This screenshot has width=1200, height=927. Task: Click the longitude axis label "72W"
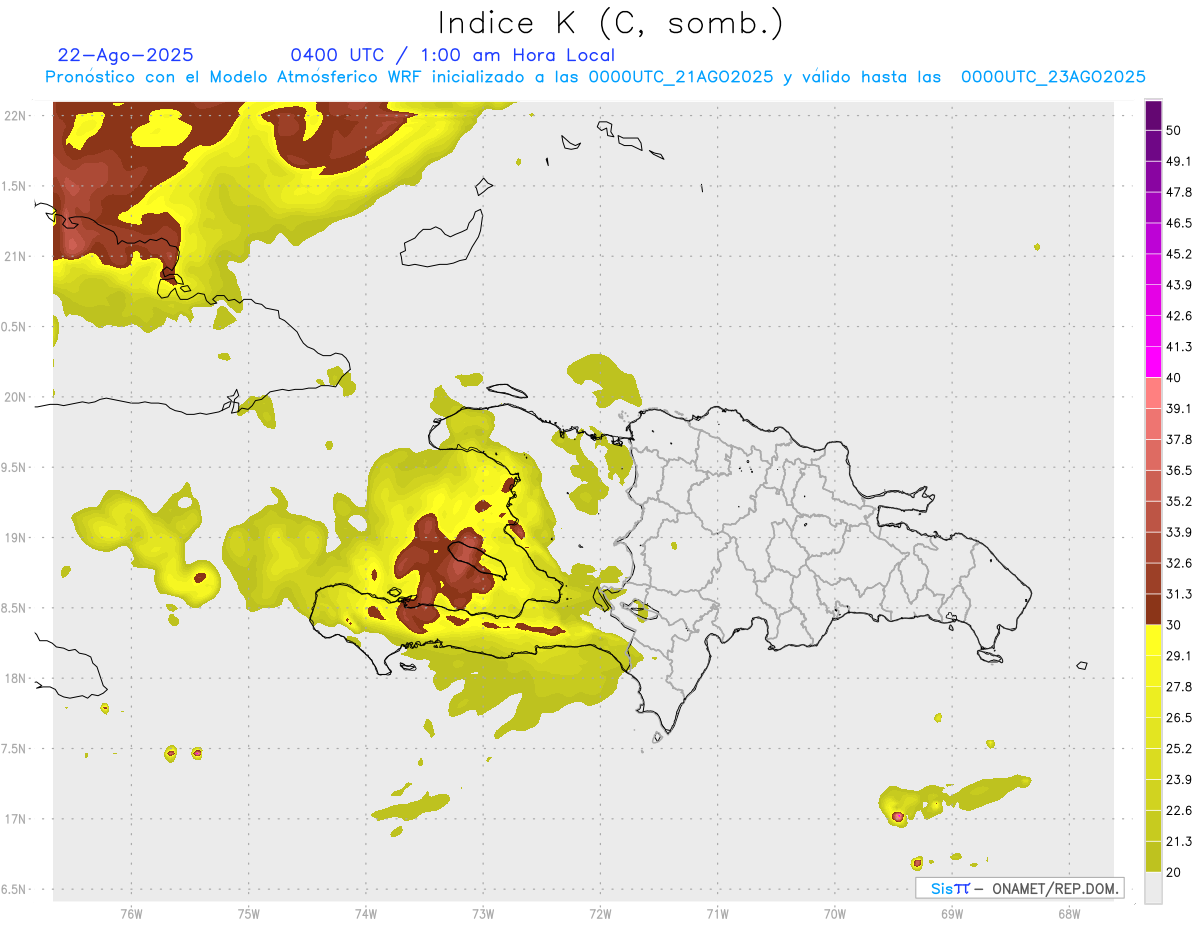point(600,914)
